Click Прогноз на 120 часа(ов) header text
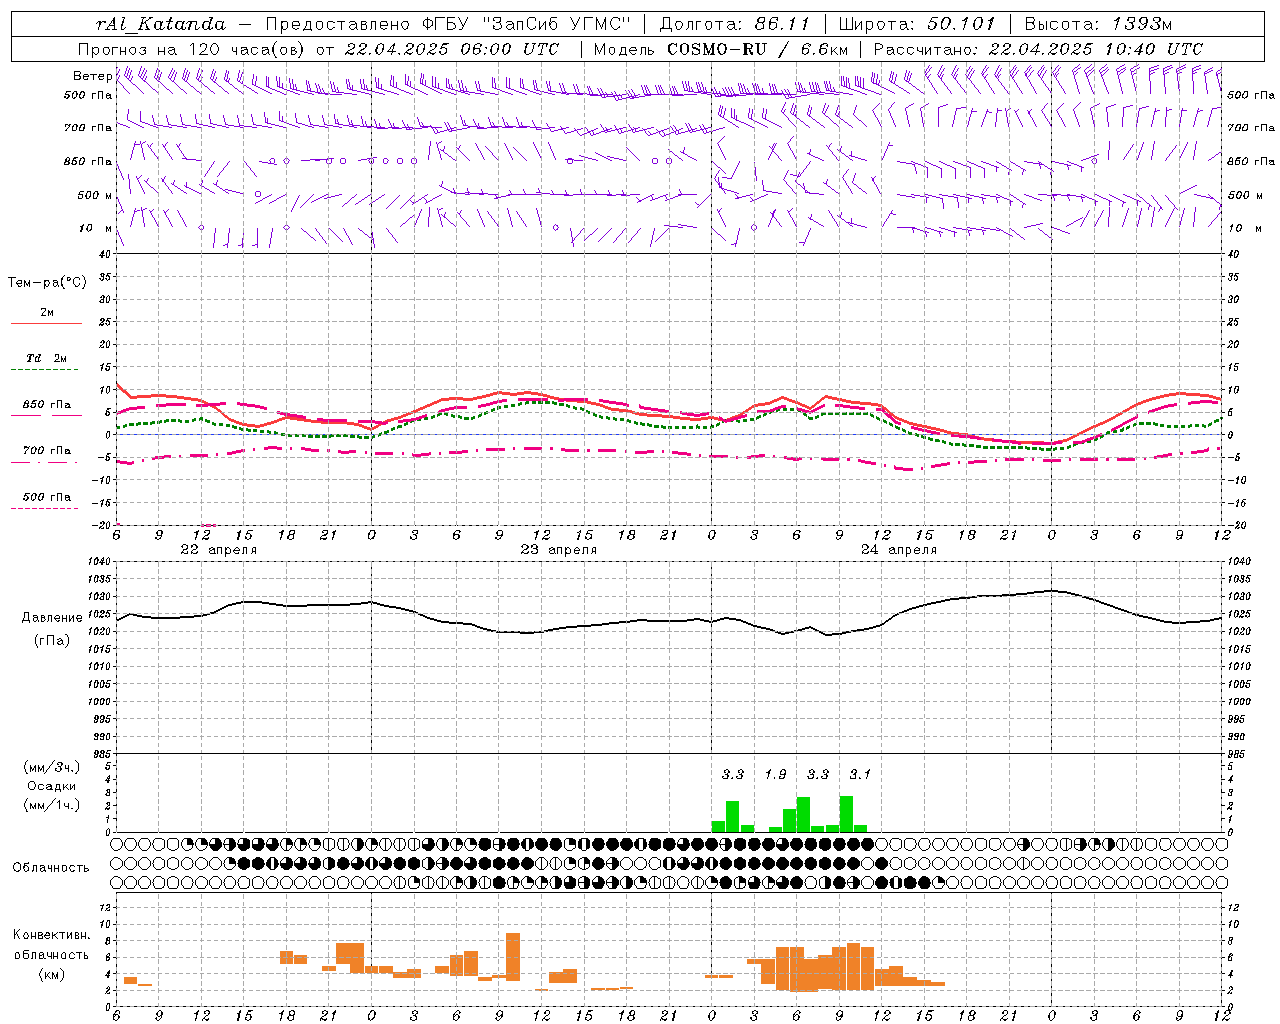This screenshot has height=1024, width=1280. coord(192,49)
